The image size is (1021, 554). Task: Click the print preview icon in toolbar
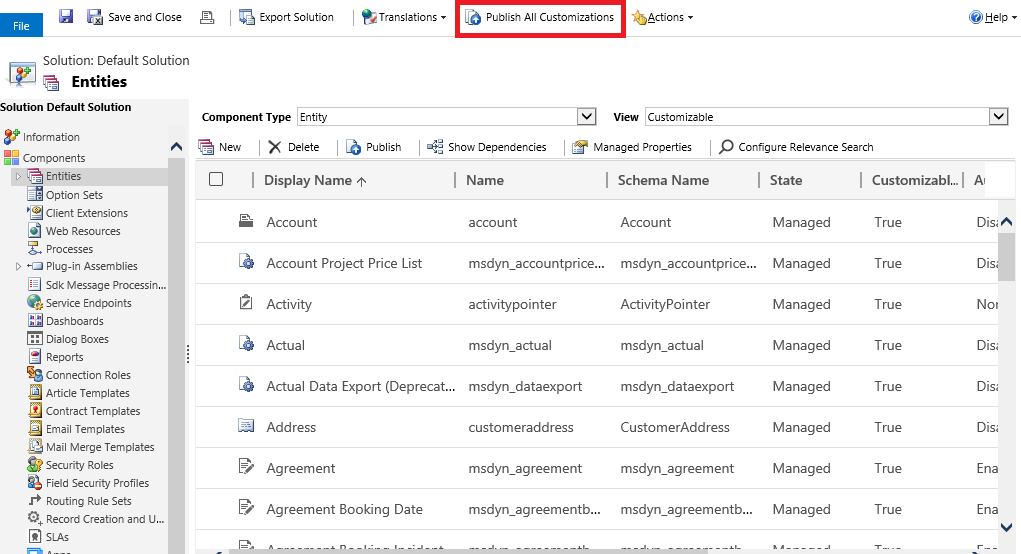coord(207,17)
